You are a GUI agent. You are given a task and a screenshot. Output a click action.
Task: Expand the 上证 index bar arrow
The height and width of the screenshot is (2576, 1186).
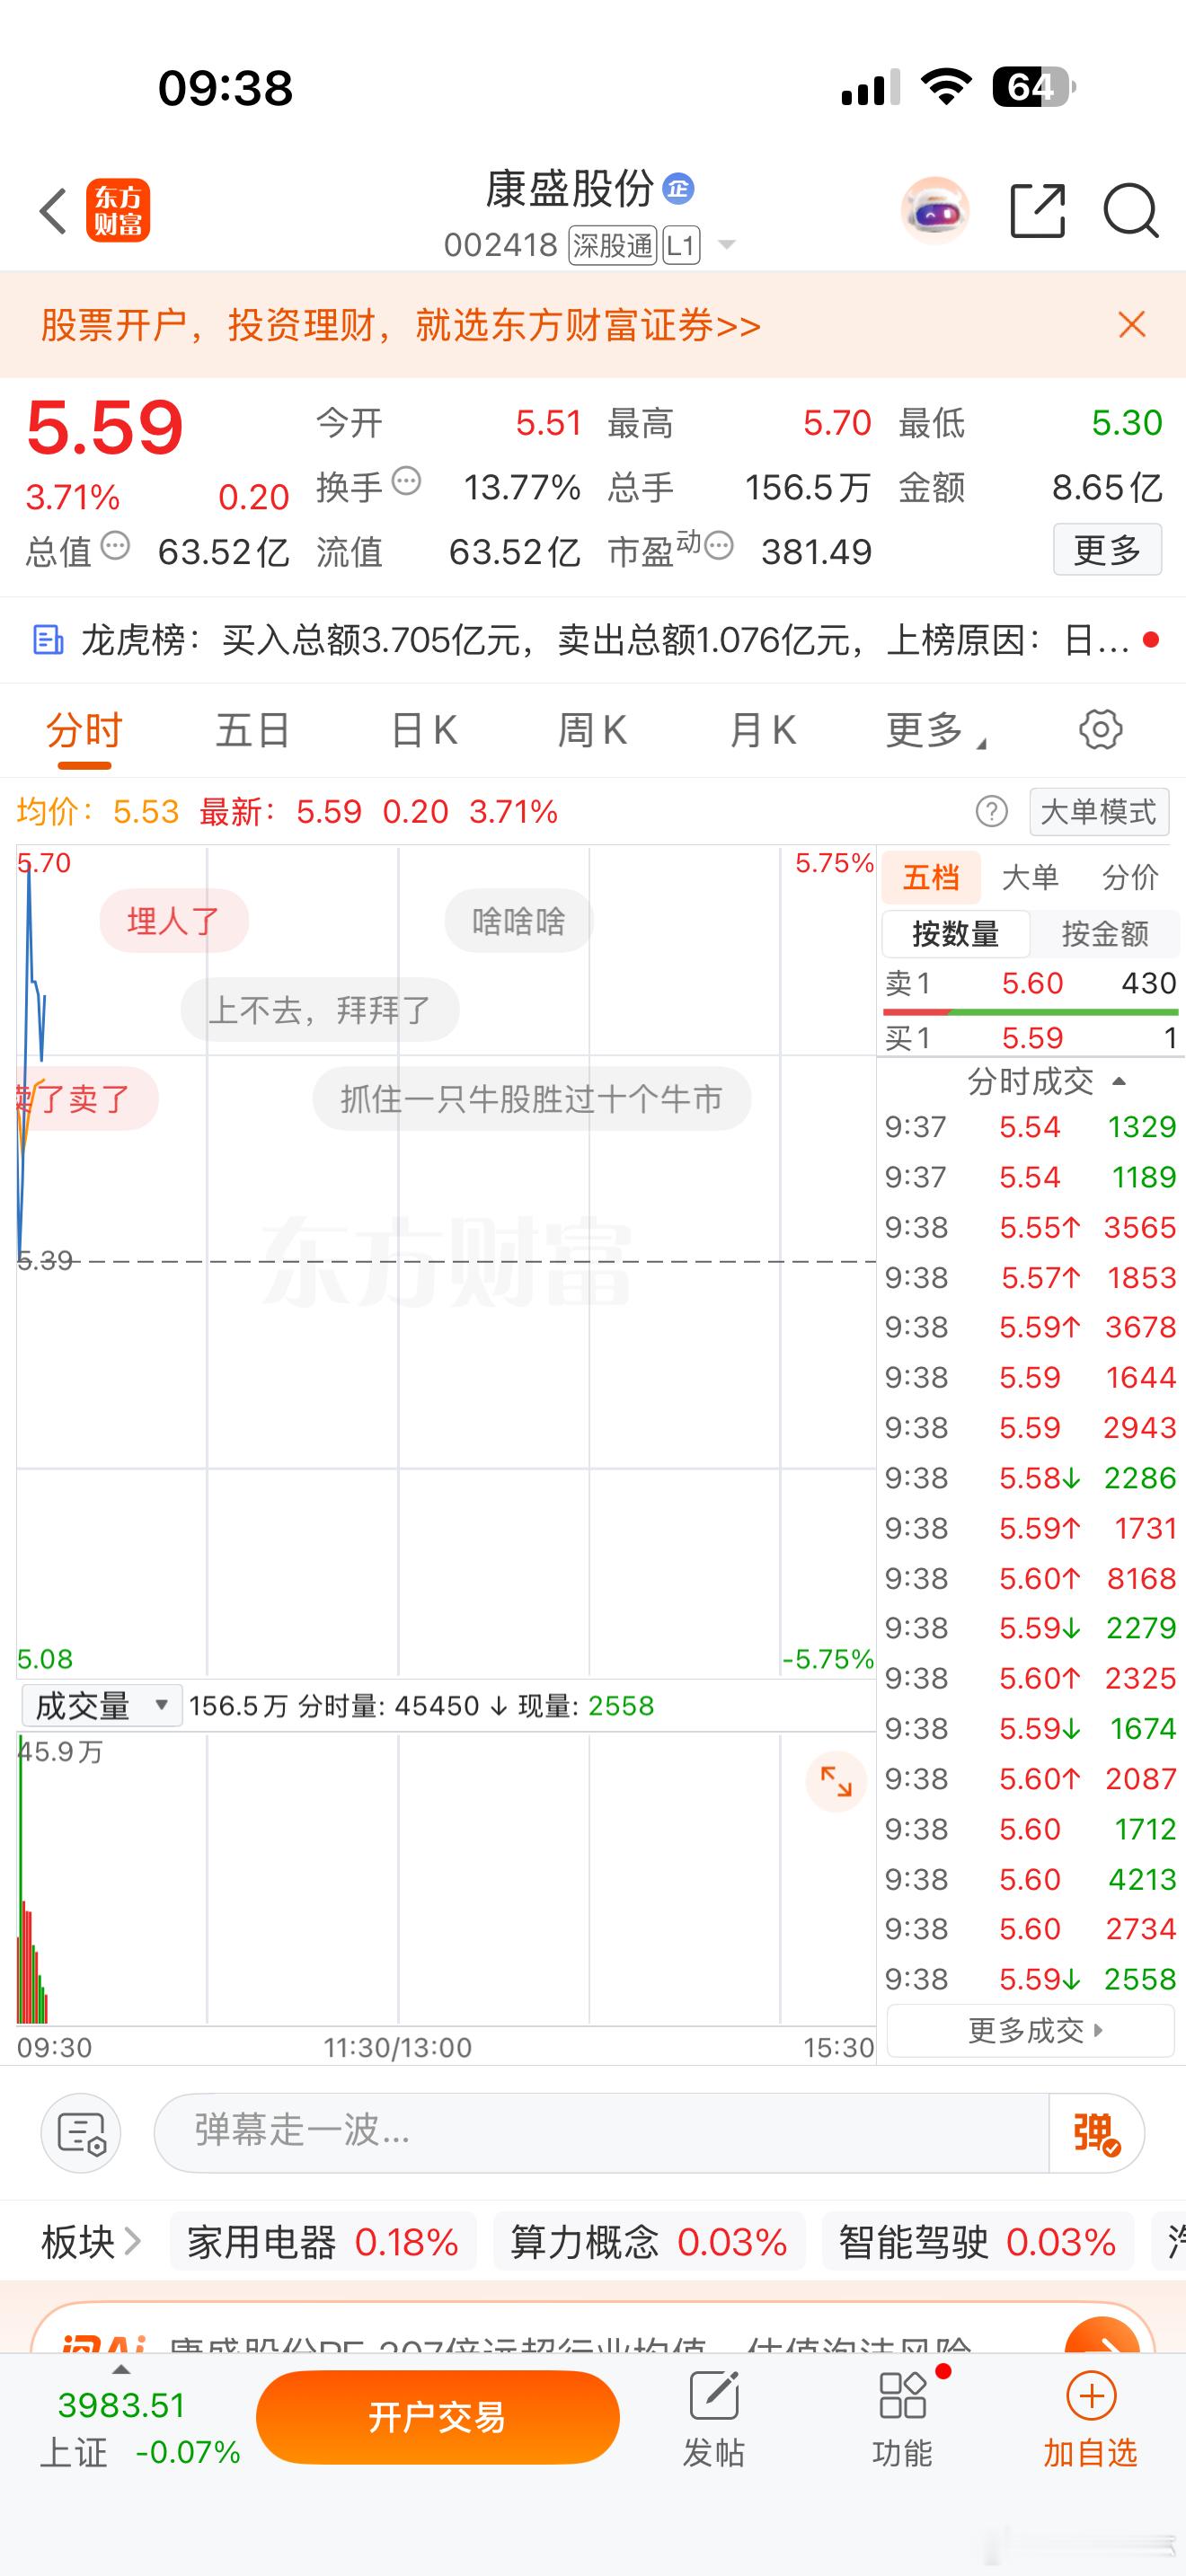[x=121, y=2369]
